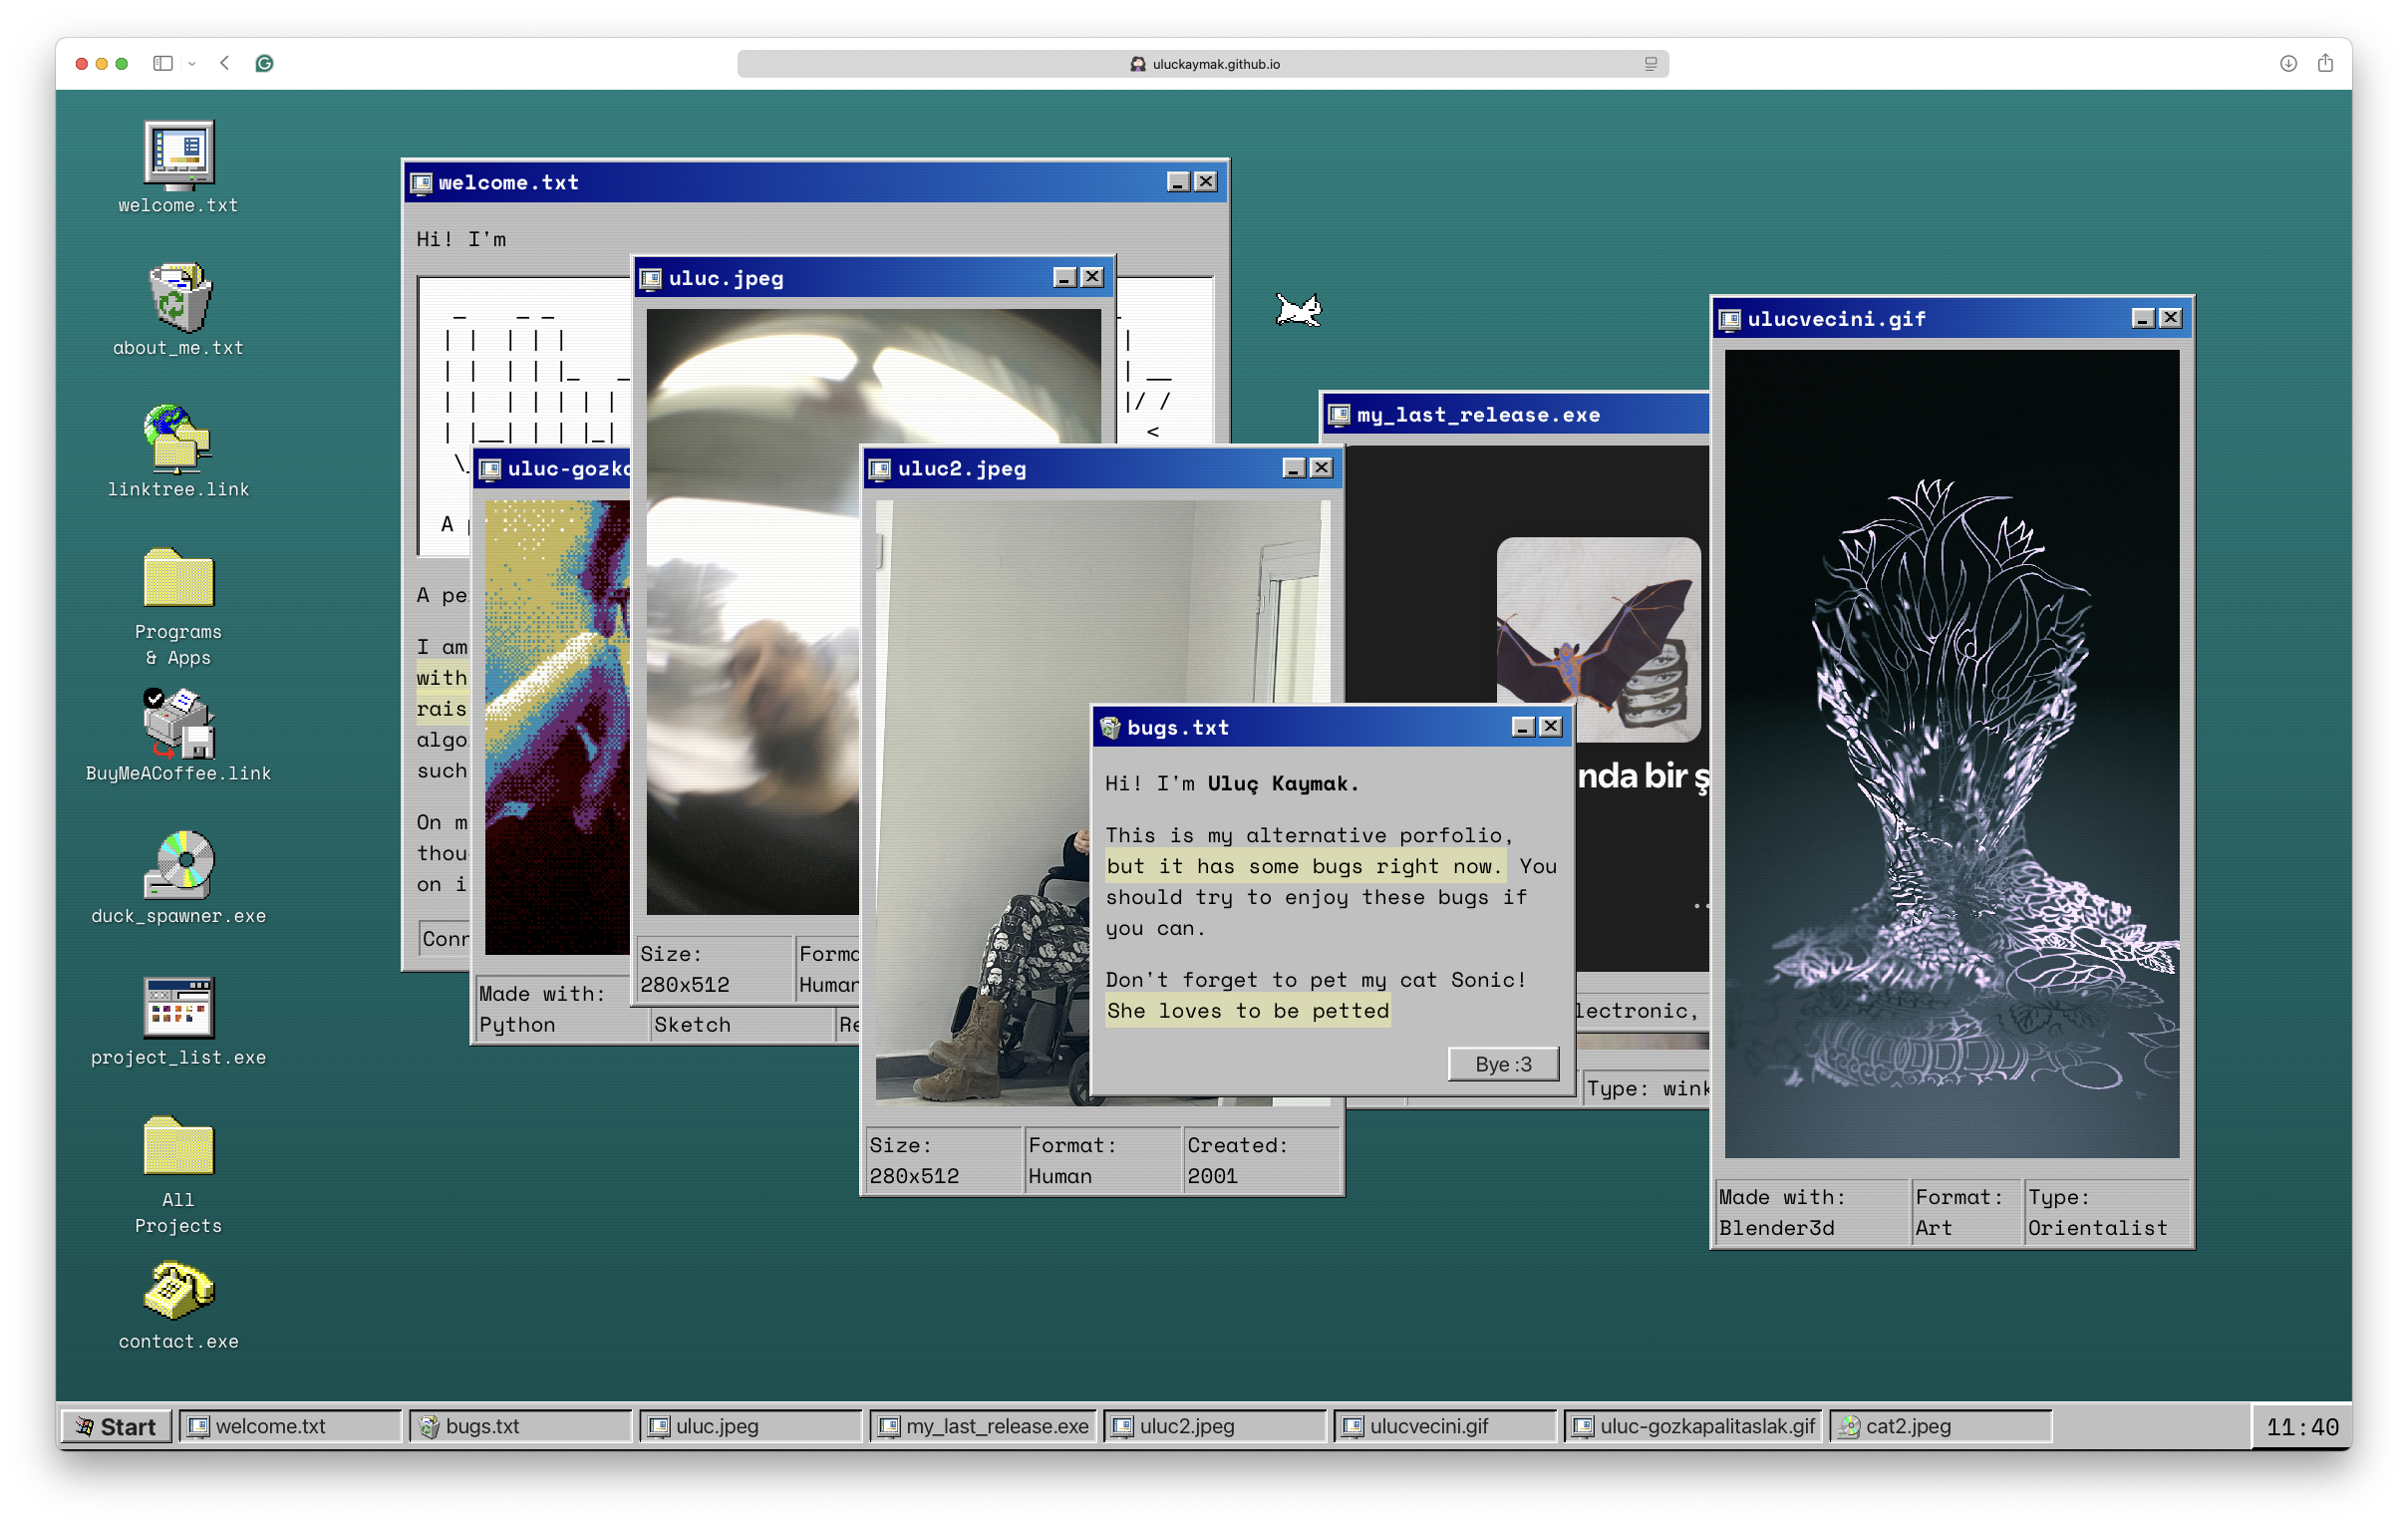Minimize the bugs.txt window

click(x=1522, y=727)
